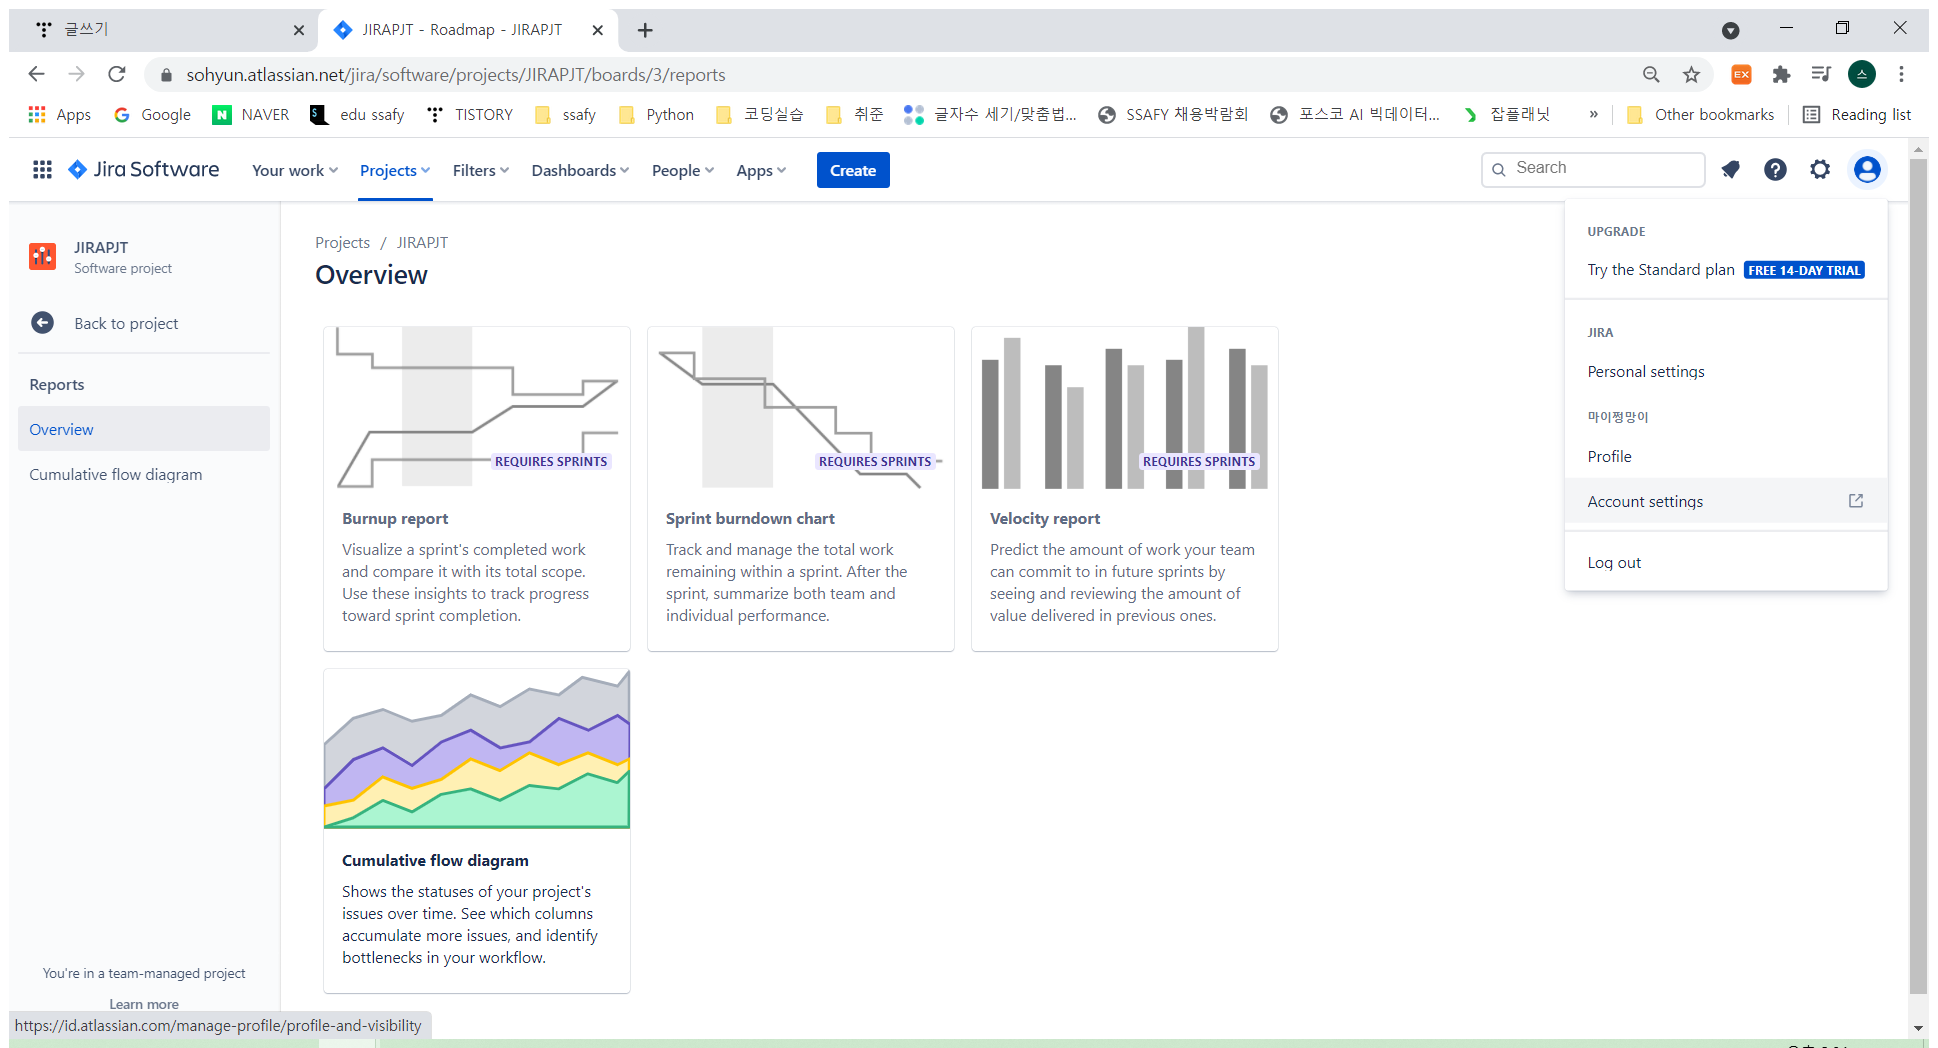The width and height of the screenshot is (1938, 1048).
Task: Expand the Projects dropdown
Action: pyautogui.click(x=395, y=170)
